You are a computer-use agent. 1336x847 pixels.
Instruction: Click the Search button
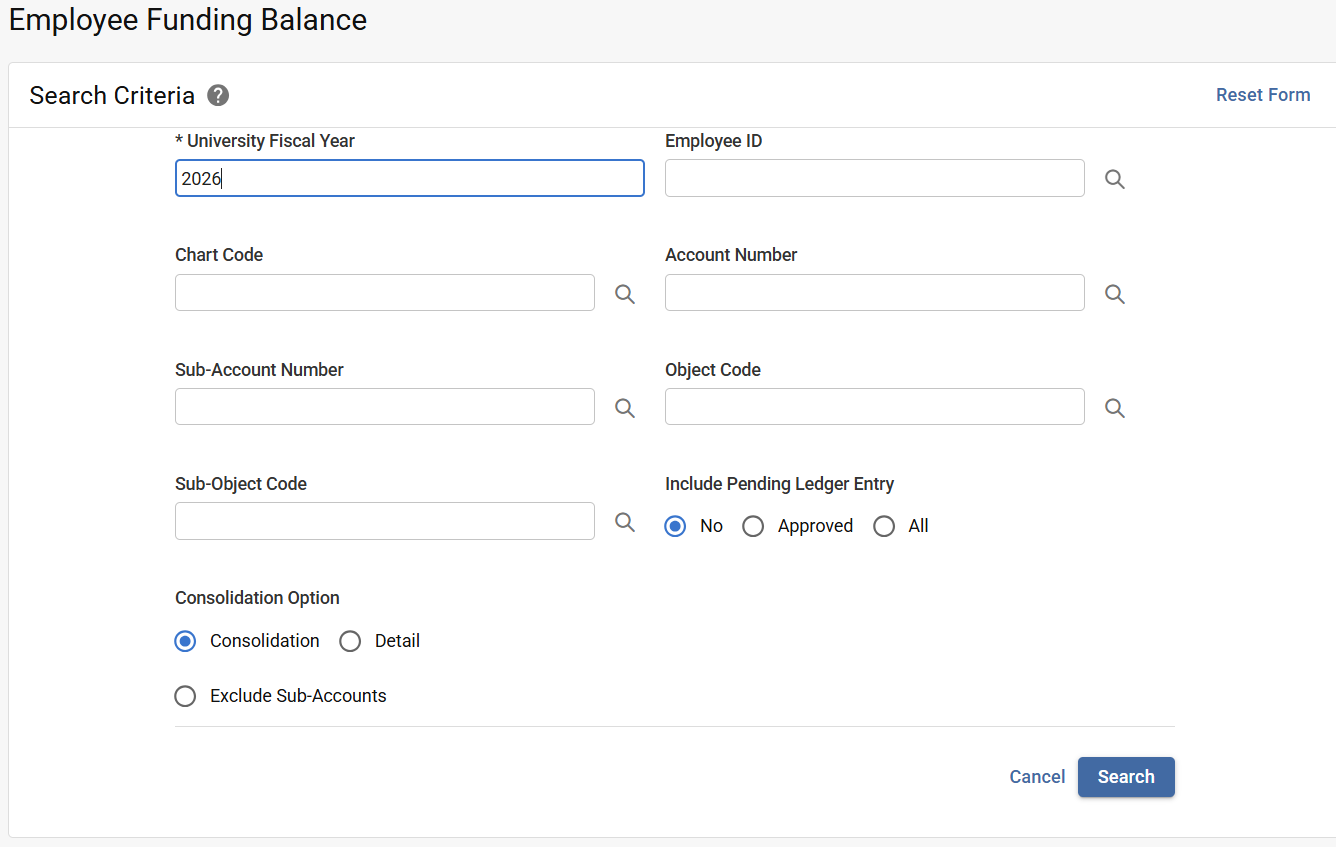pyautogui.click(x=1126, y=777)
